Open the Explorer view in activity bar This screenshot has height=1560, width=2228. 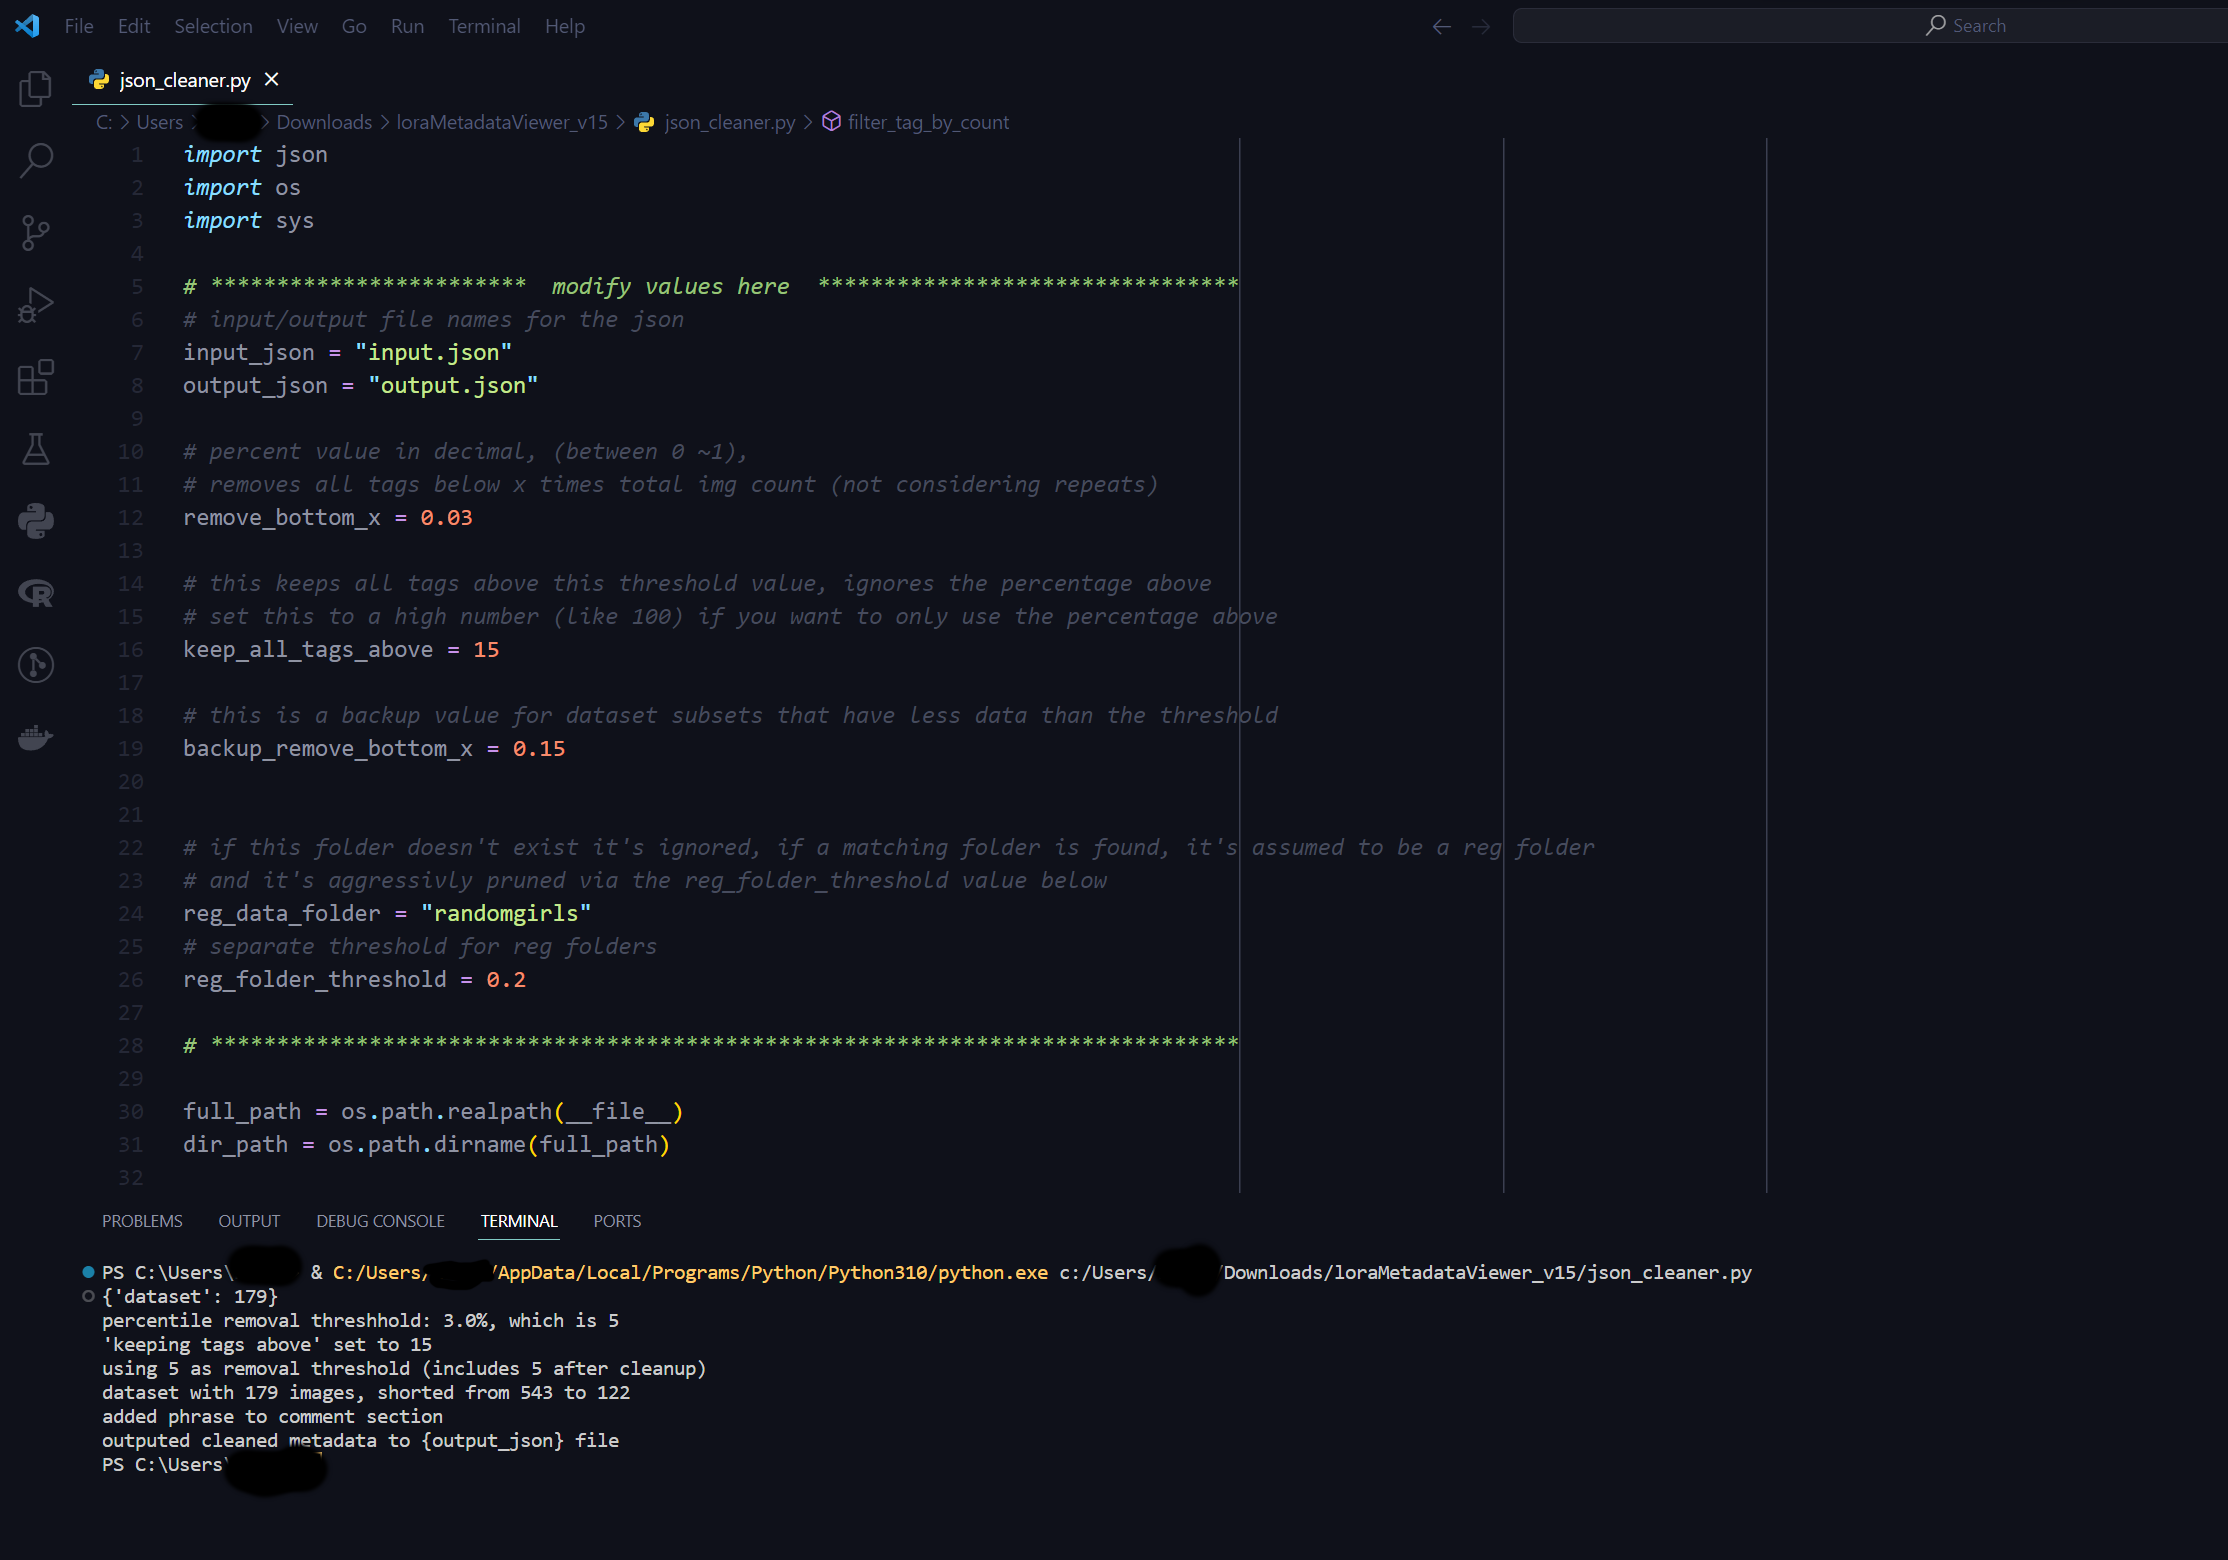coord(35,89)
